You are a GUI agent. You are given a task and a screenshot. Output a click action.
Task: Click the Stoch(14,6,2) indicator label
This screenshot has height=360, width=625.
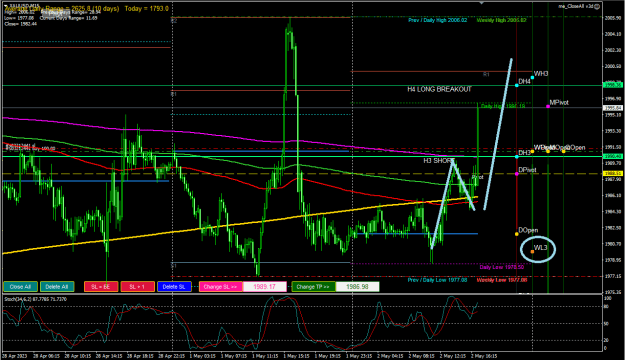[35, 299]
